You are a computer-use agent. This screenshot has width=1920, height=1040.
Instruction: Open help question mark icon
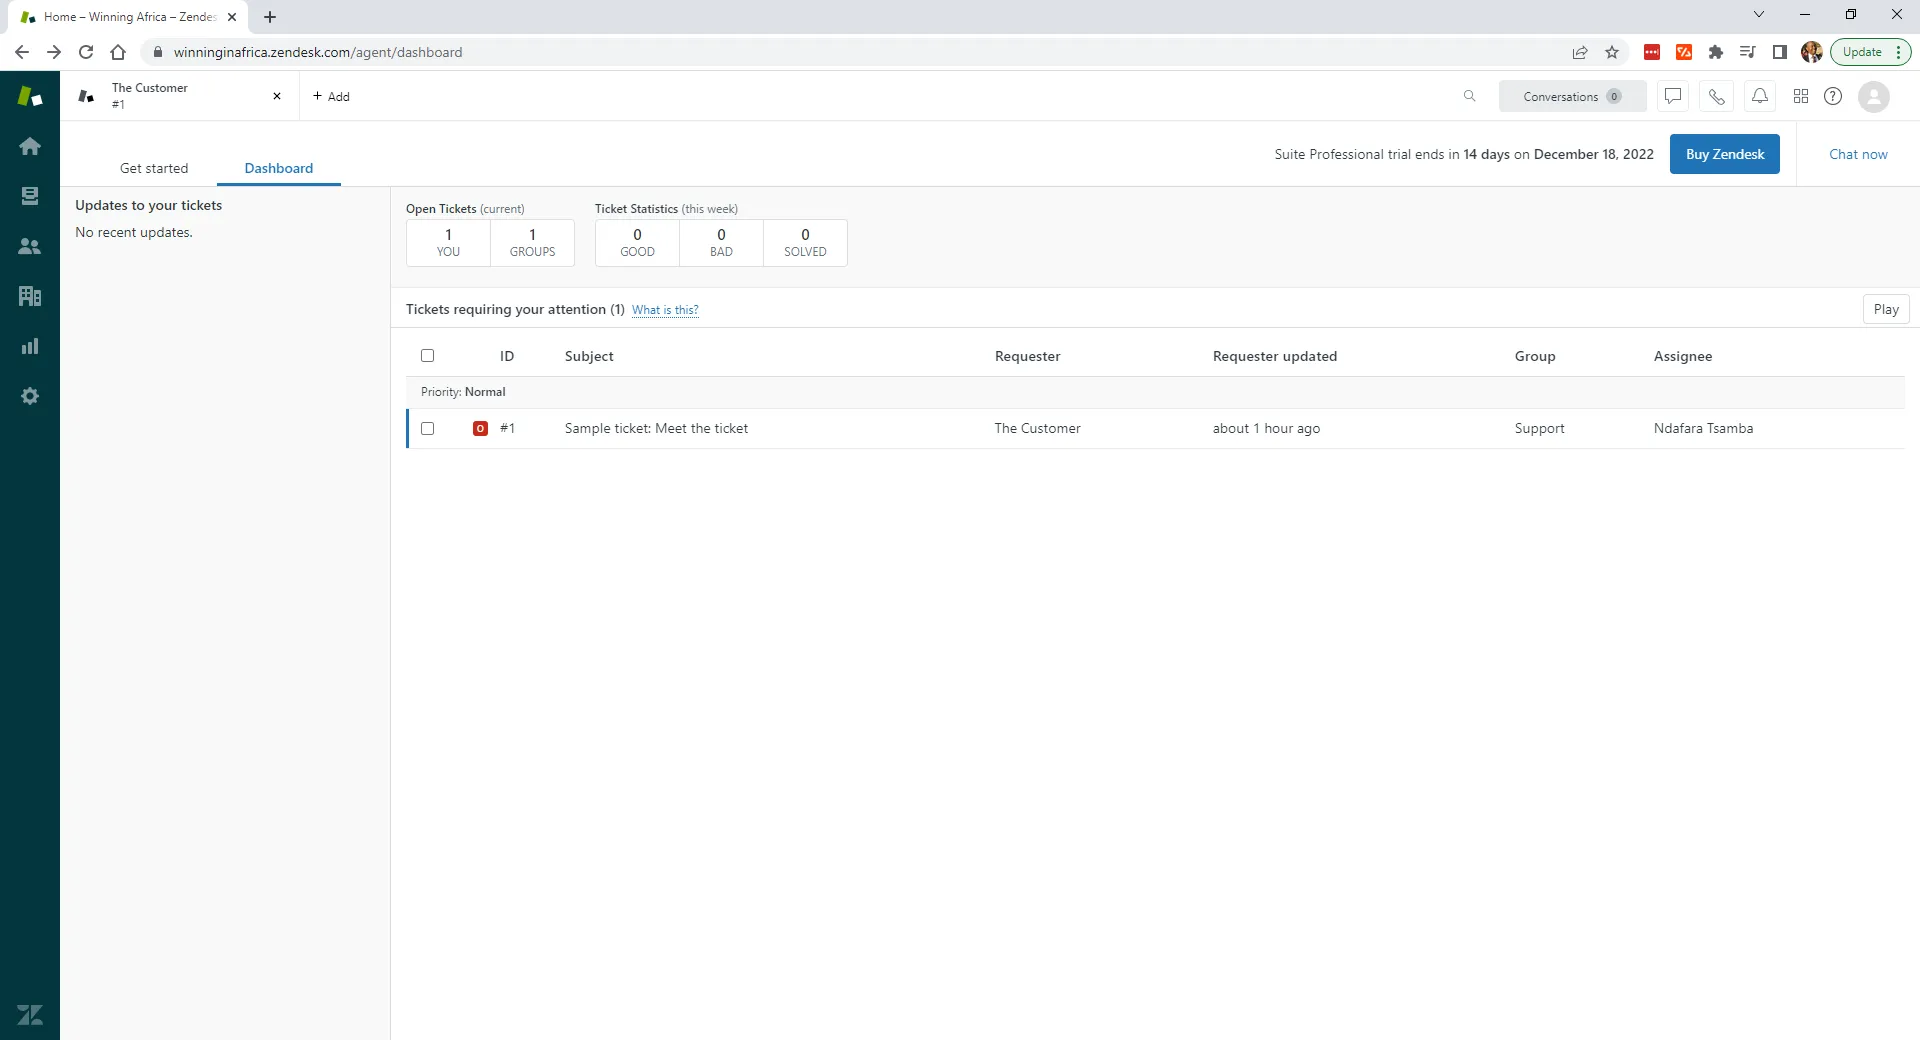click(x=1833, y=96)
